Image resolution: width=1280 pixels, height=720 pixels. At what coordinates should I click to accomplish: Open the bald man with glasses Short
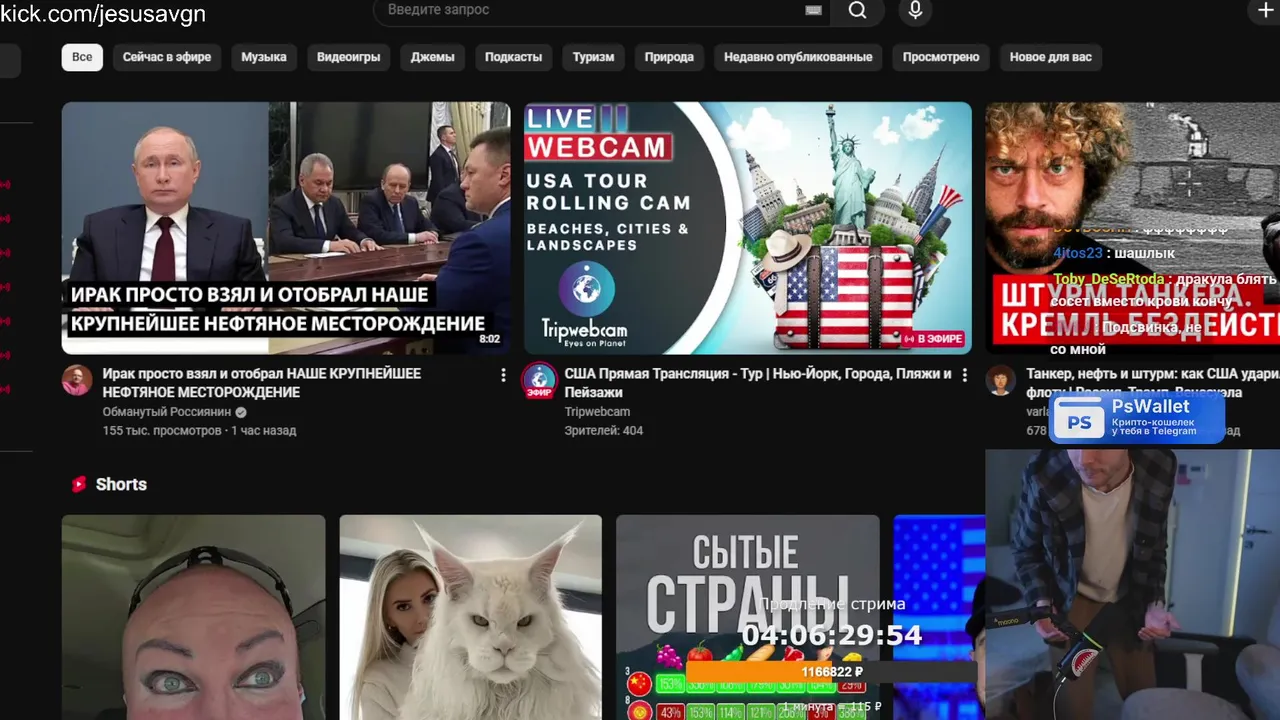194,617
